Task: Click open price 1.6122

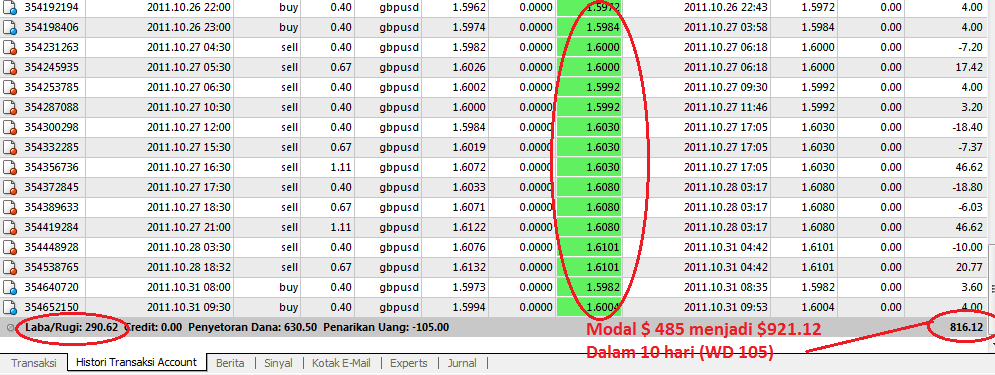Action: pos(470,227)
